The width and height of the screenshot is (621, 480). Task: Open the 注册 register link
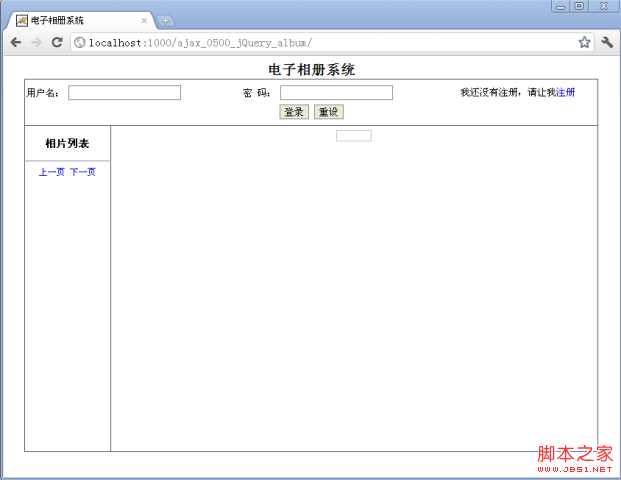(566, 92)
